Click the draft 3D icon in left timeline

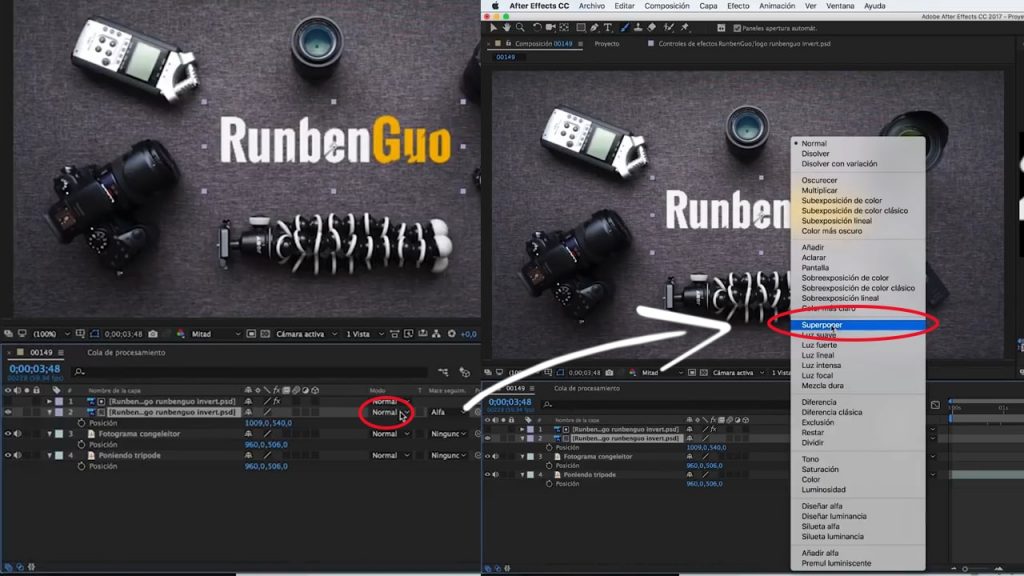click(464, 372)
